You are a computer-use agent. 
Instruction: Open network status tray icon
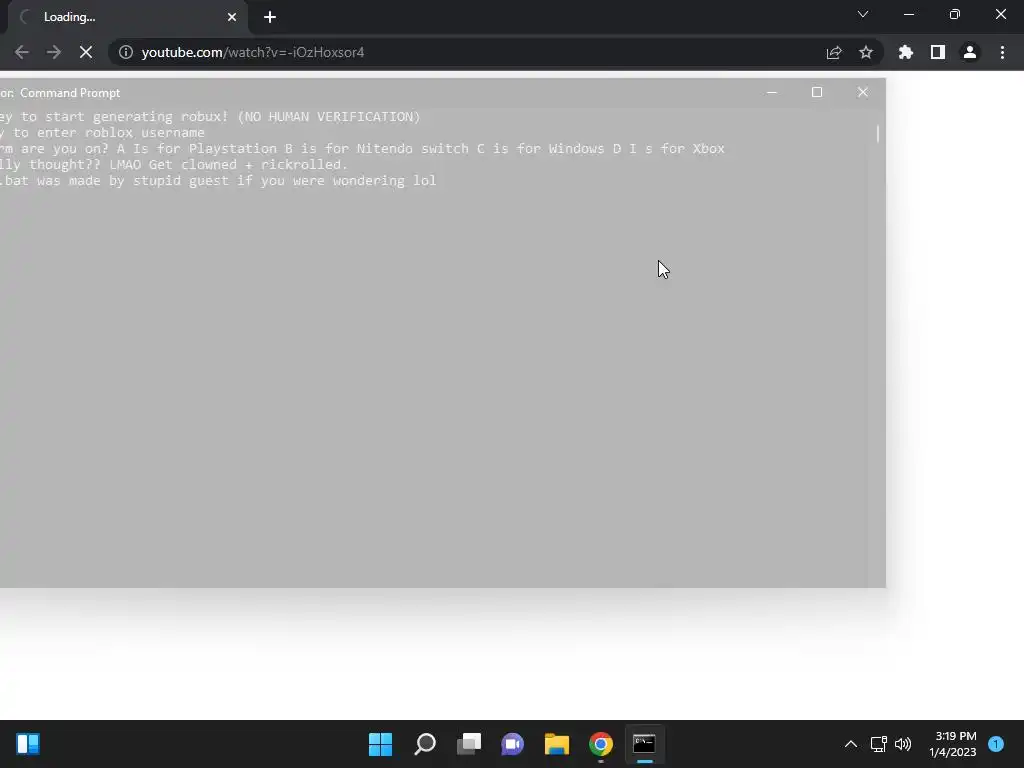coord(879,744)
